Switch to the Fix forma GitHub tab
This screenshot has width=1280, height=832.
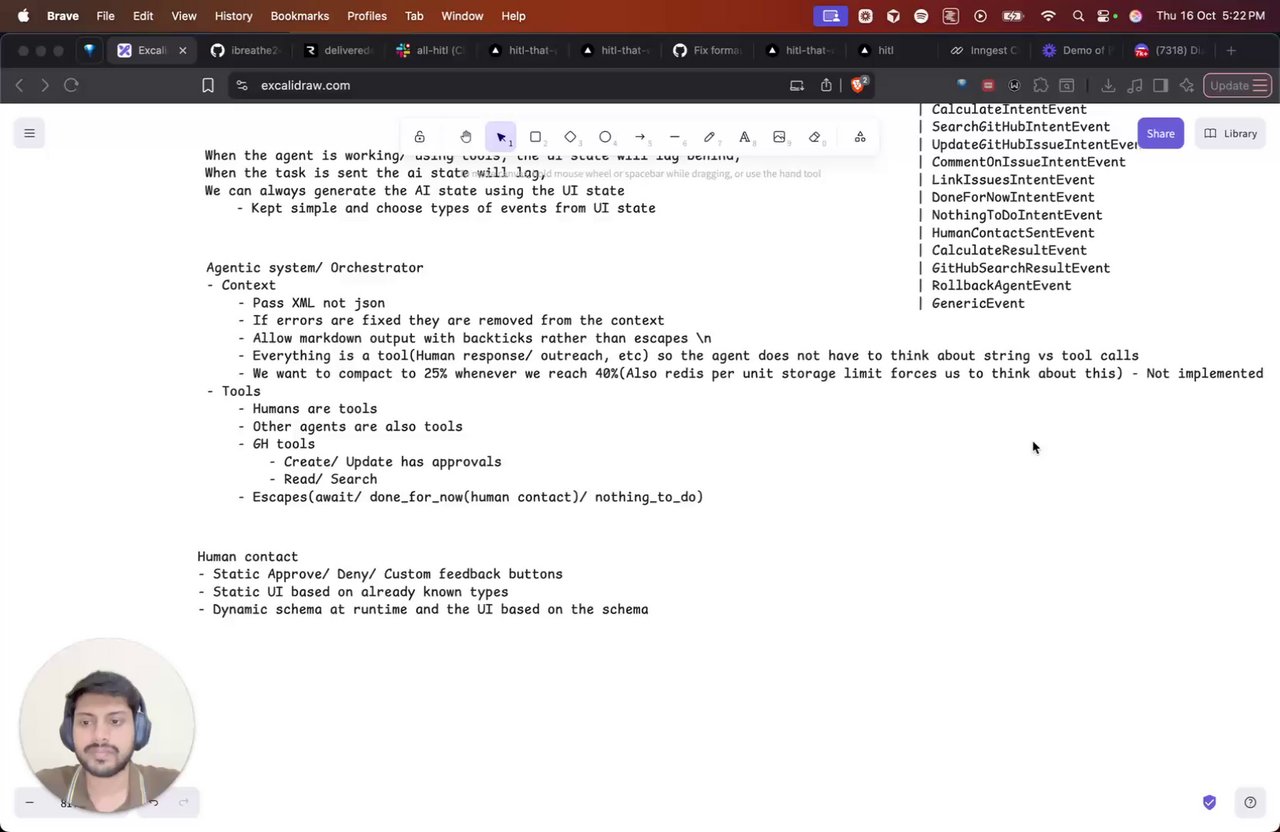coord(706,50)
